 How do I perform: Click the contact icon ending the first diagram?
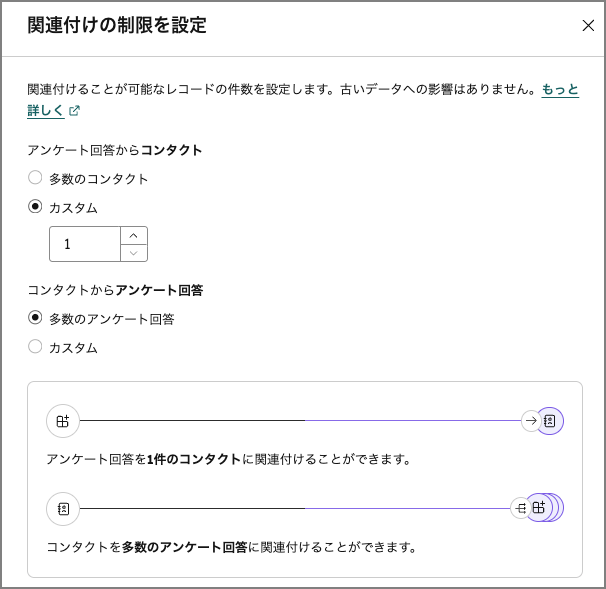(x=550, y=421)
